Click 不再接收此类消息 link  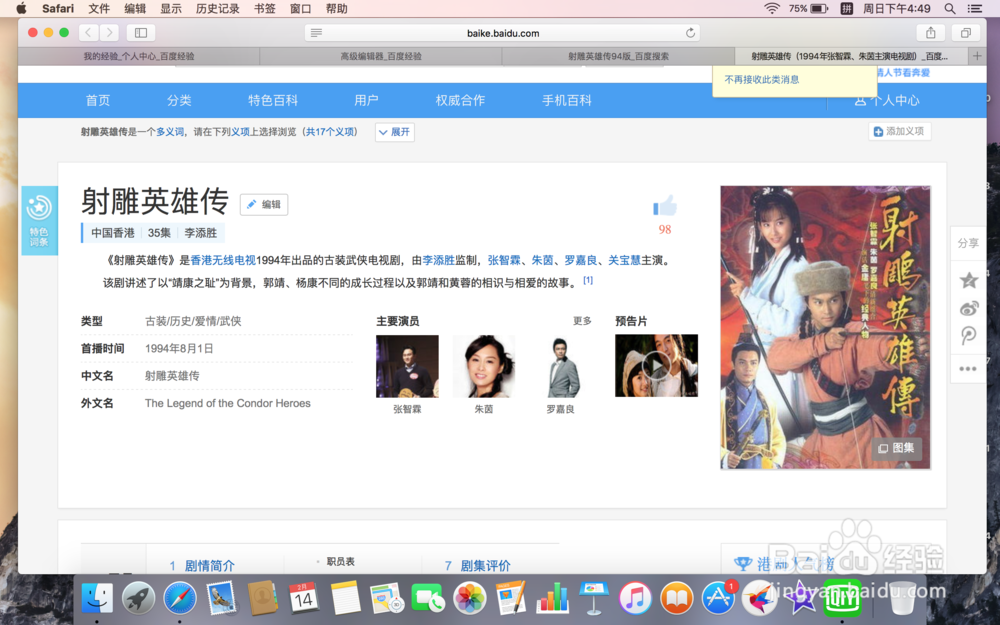pos(761,80)
